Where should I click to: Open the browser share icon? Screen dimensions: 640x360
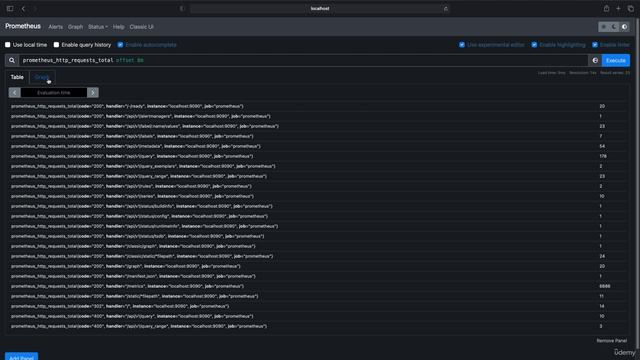pos(607,9)
